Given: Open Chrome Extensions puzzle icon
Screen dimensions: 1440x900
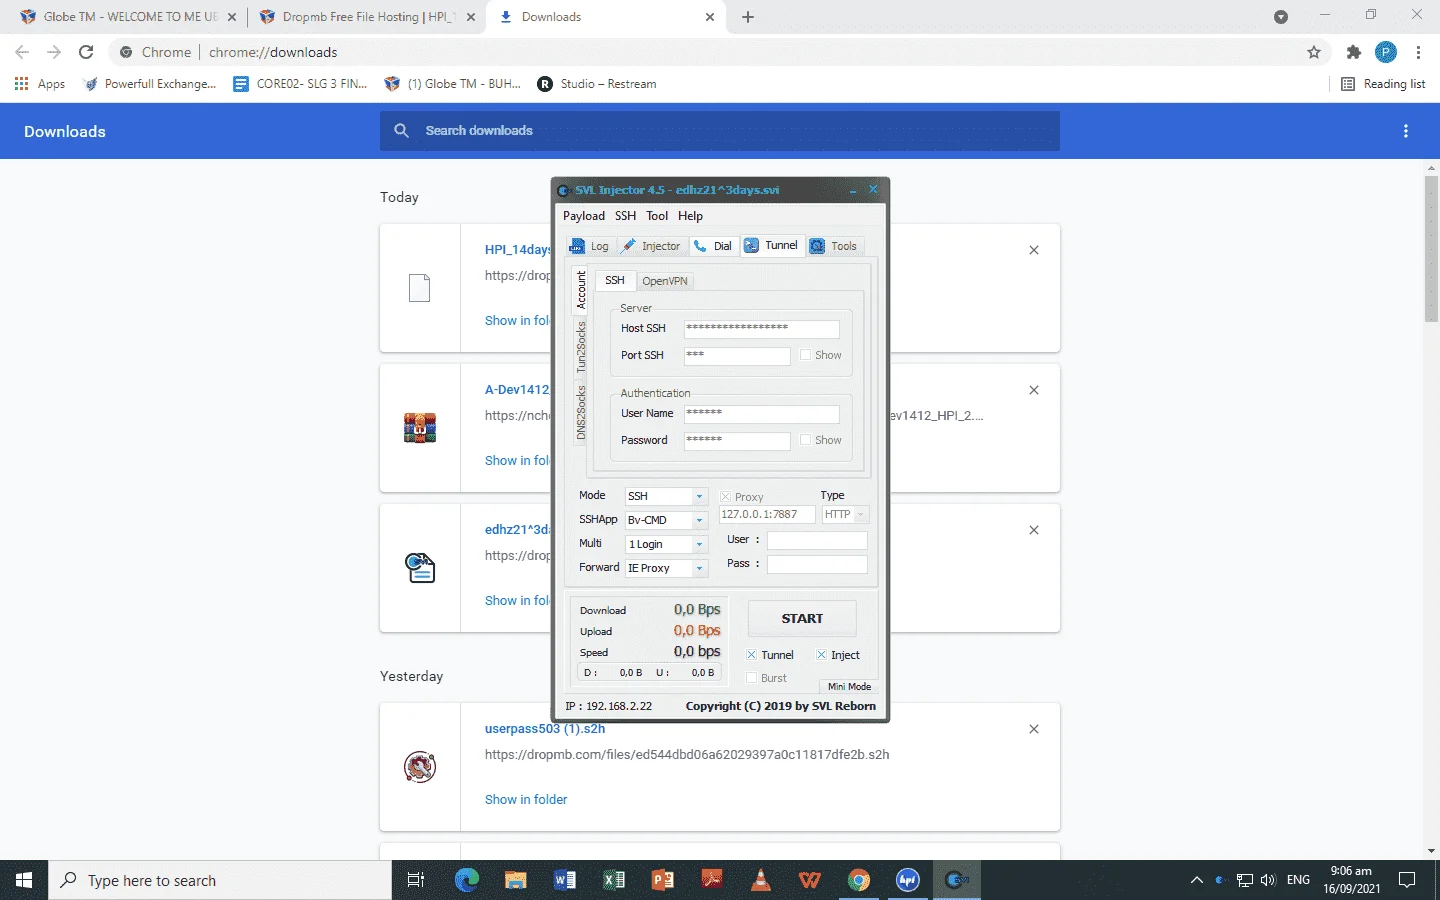Looking at the screenshot, I should coord(1354,52).
